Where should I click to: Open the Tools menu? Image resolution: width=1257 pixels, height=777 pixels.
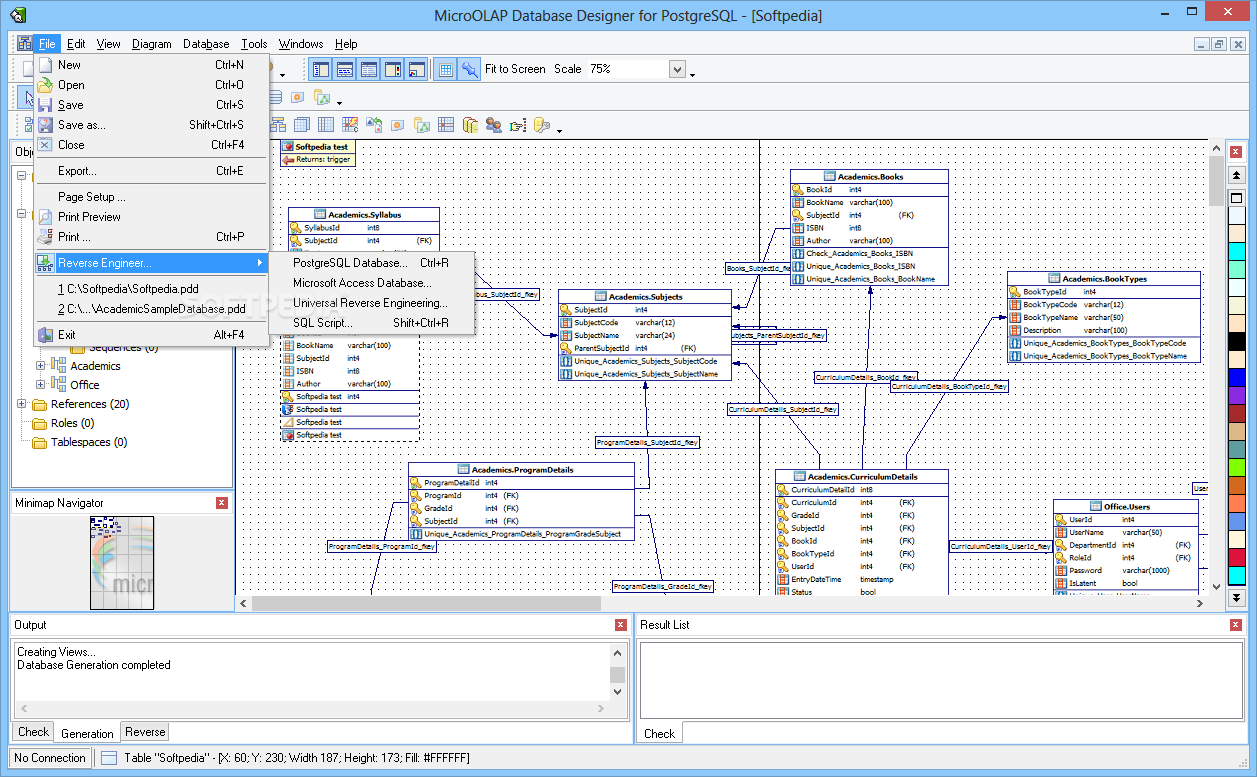[255, 44]
